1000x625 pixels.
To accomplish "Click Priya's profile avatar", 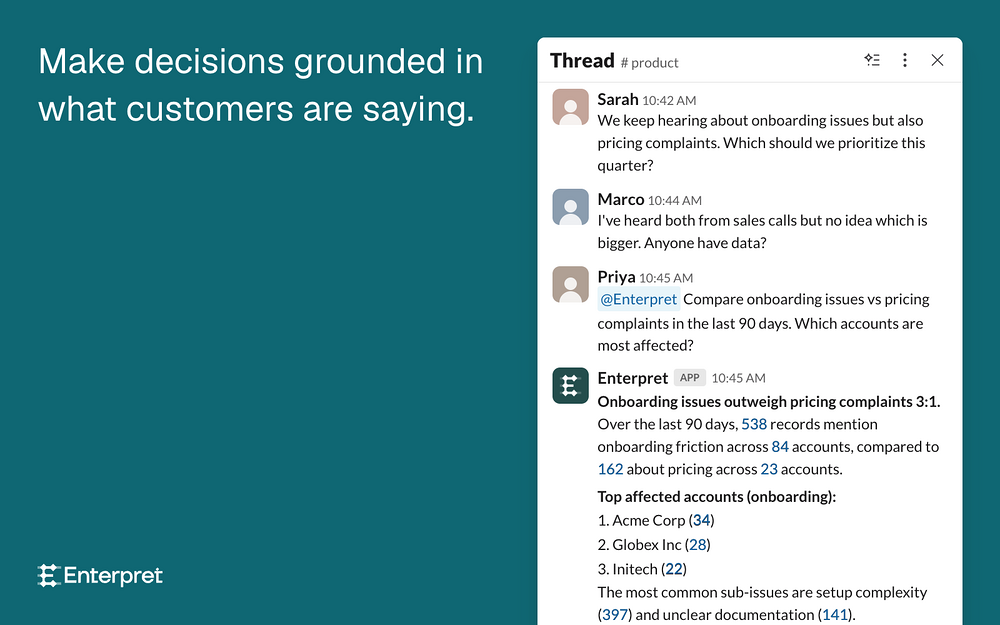I will point(570,284).
